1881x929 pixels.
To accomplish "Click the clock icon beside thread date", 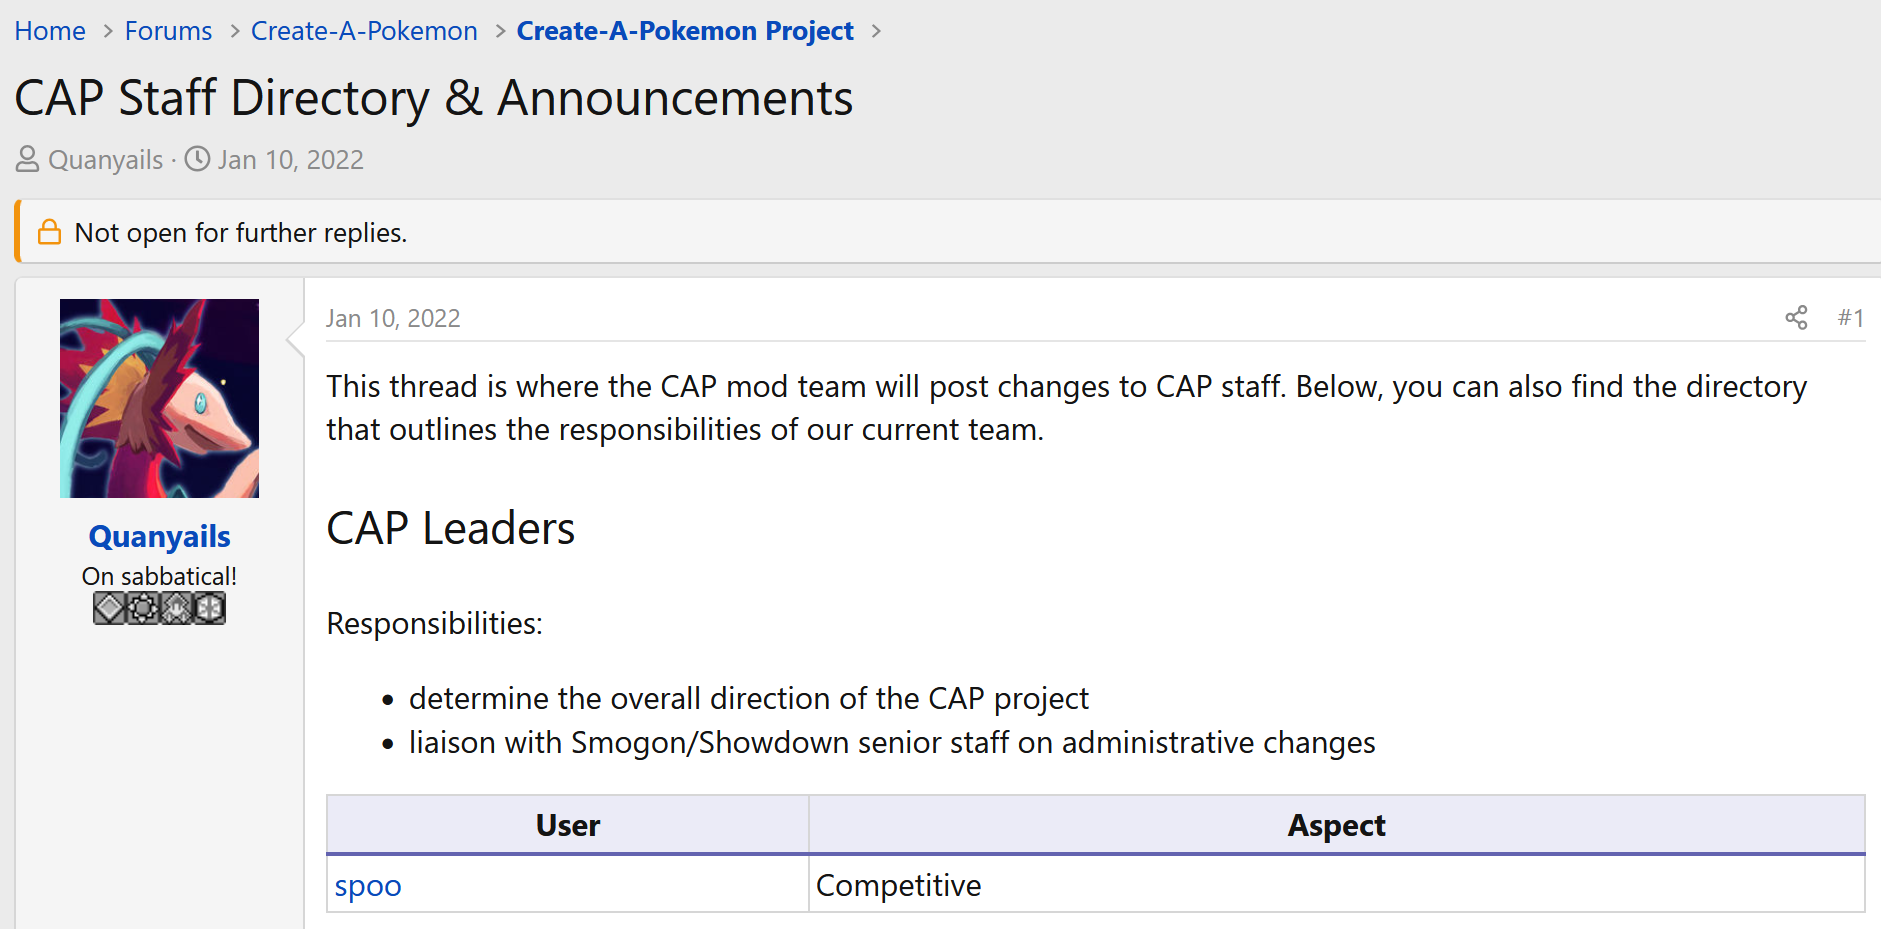I will [198, 159].
